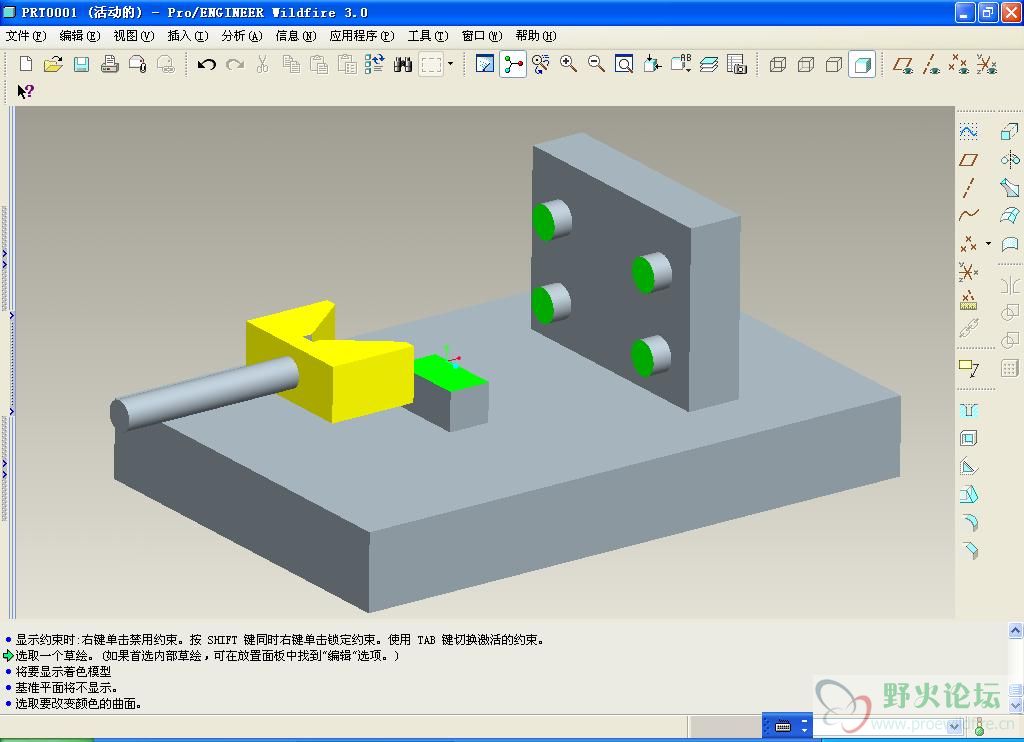Click the context help pointer icon
This screenshot has height=742, width=1024.
click(25, 91)
